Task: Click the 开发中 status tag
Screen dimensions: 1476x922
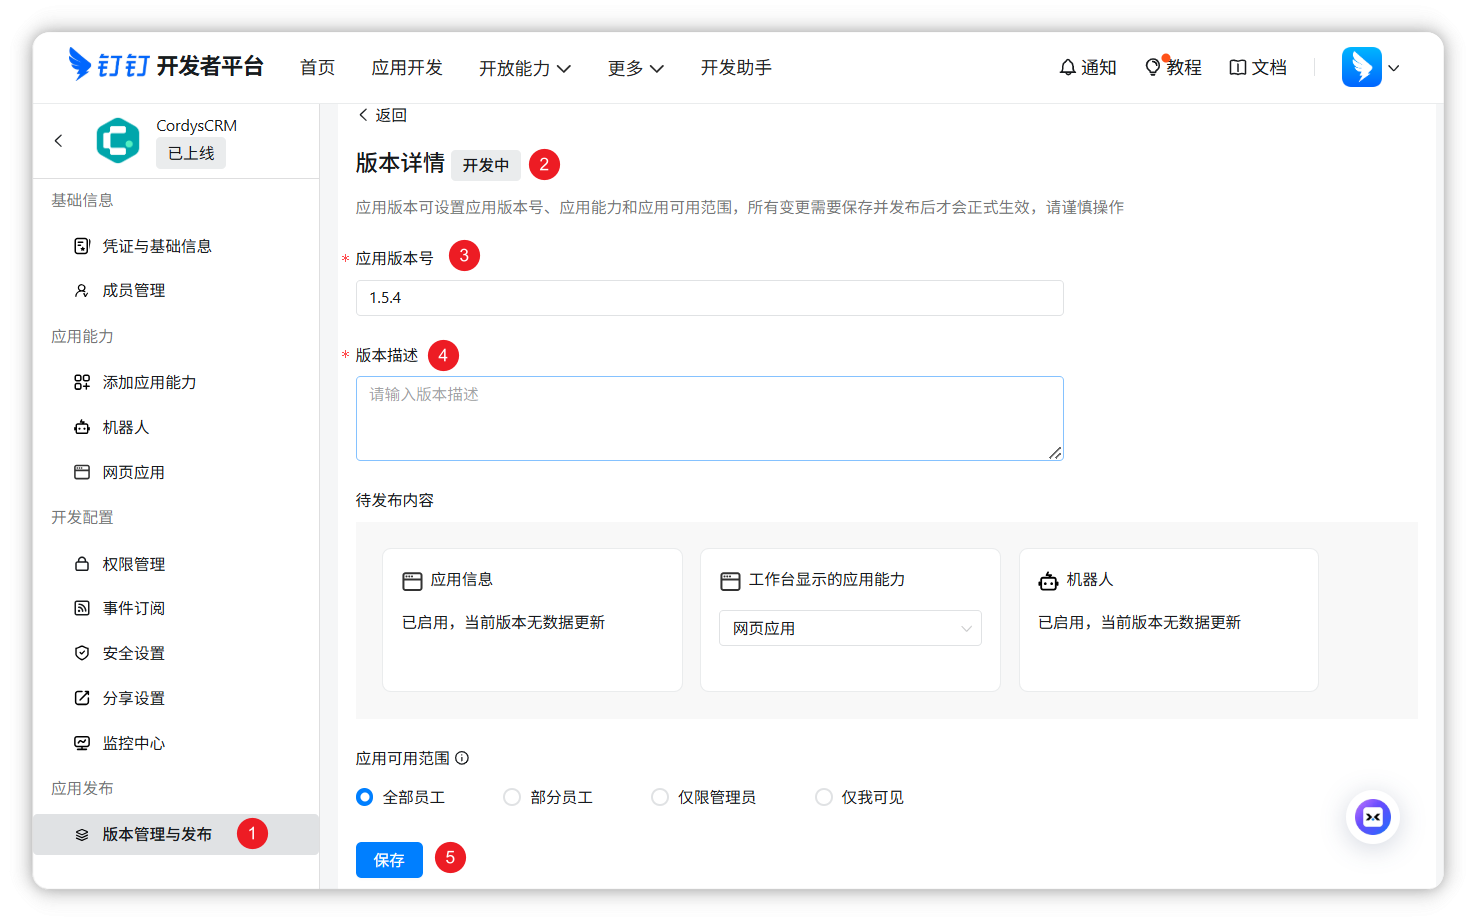Action: tap(486, 165)
